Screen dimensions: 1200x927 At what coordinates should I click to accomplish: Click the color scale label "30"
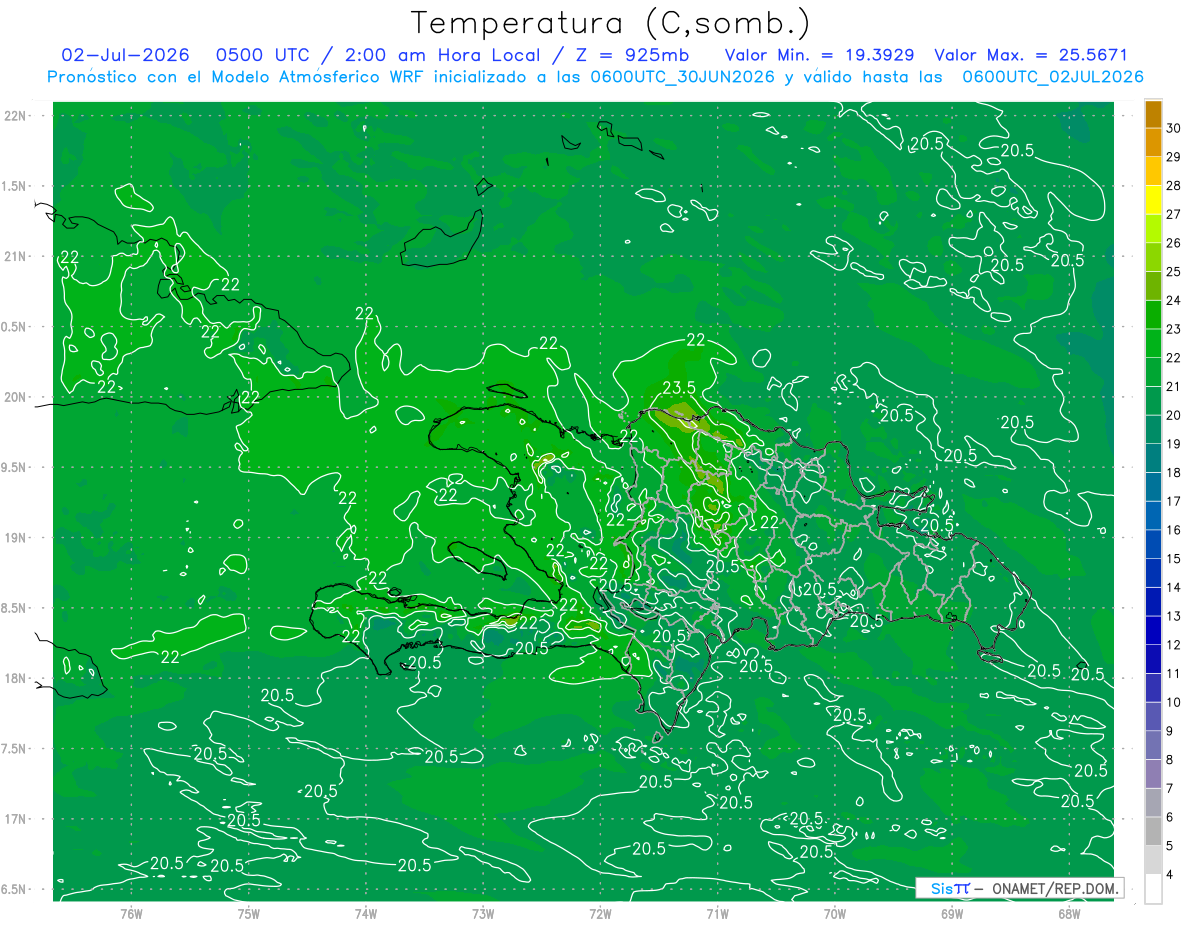coord(1174,128)
